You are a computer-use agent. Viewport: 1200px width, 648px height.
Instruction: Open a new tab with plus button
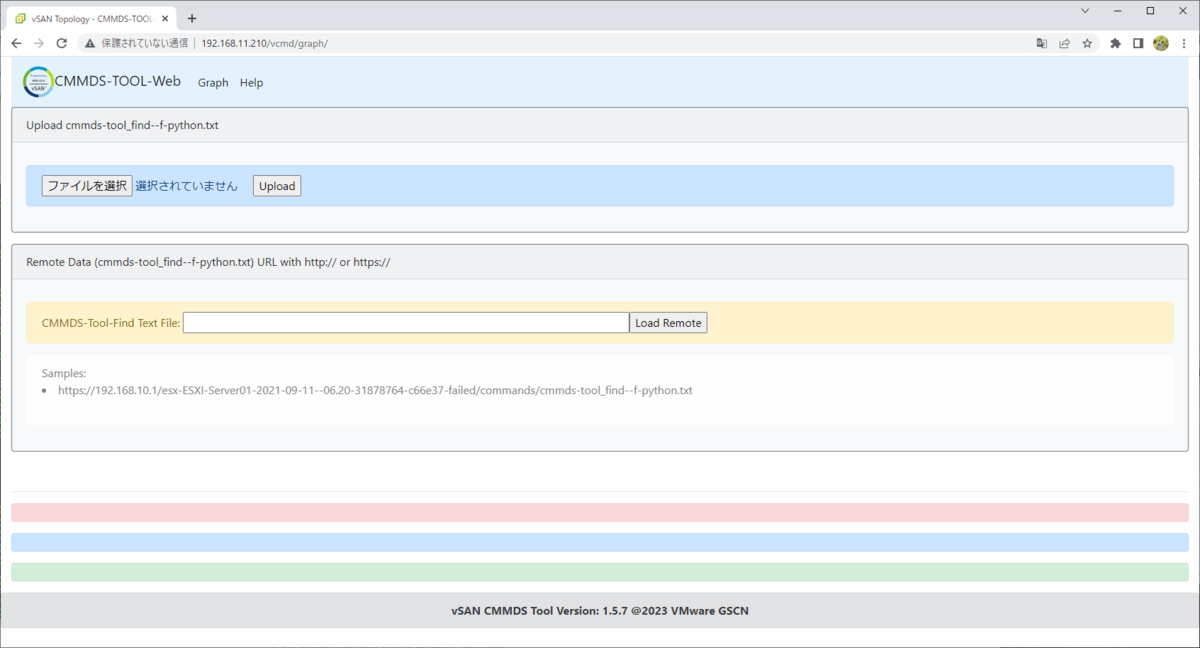pos(192,18)
